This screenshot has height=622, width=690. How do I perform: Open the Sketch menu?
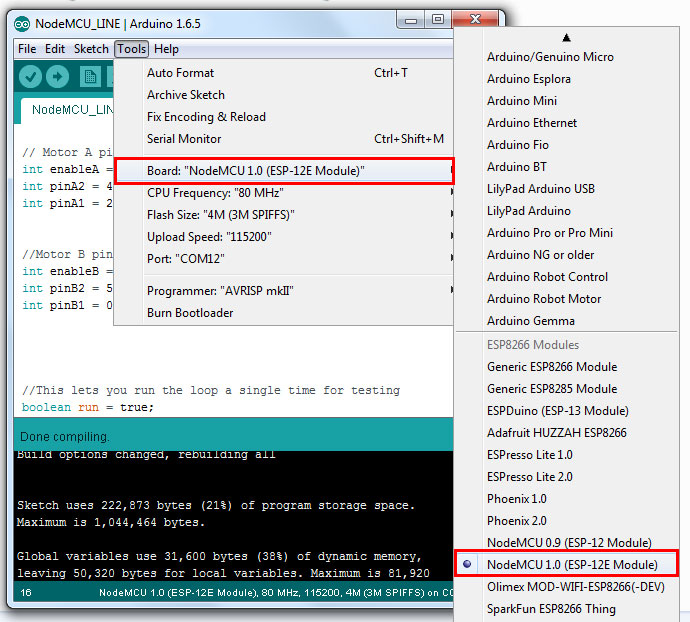[91, 49]
